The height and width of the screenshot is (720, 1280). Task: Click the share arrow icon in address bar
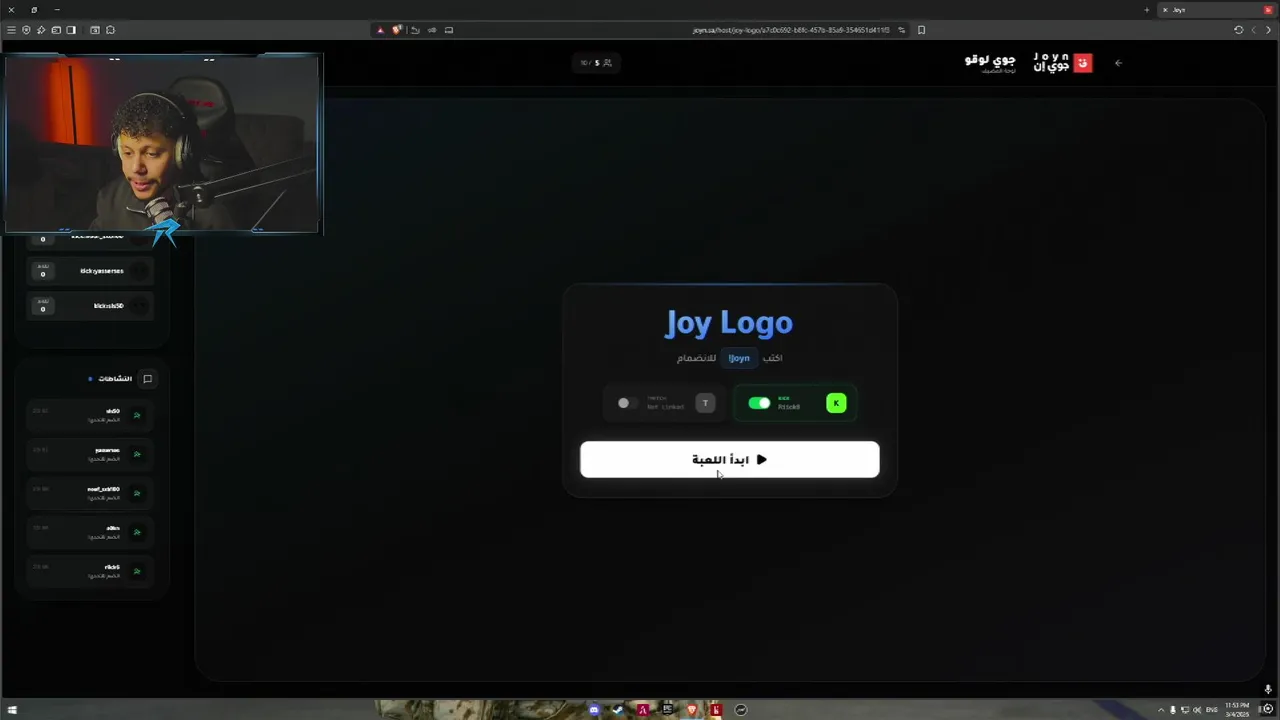[415, 30]
